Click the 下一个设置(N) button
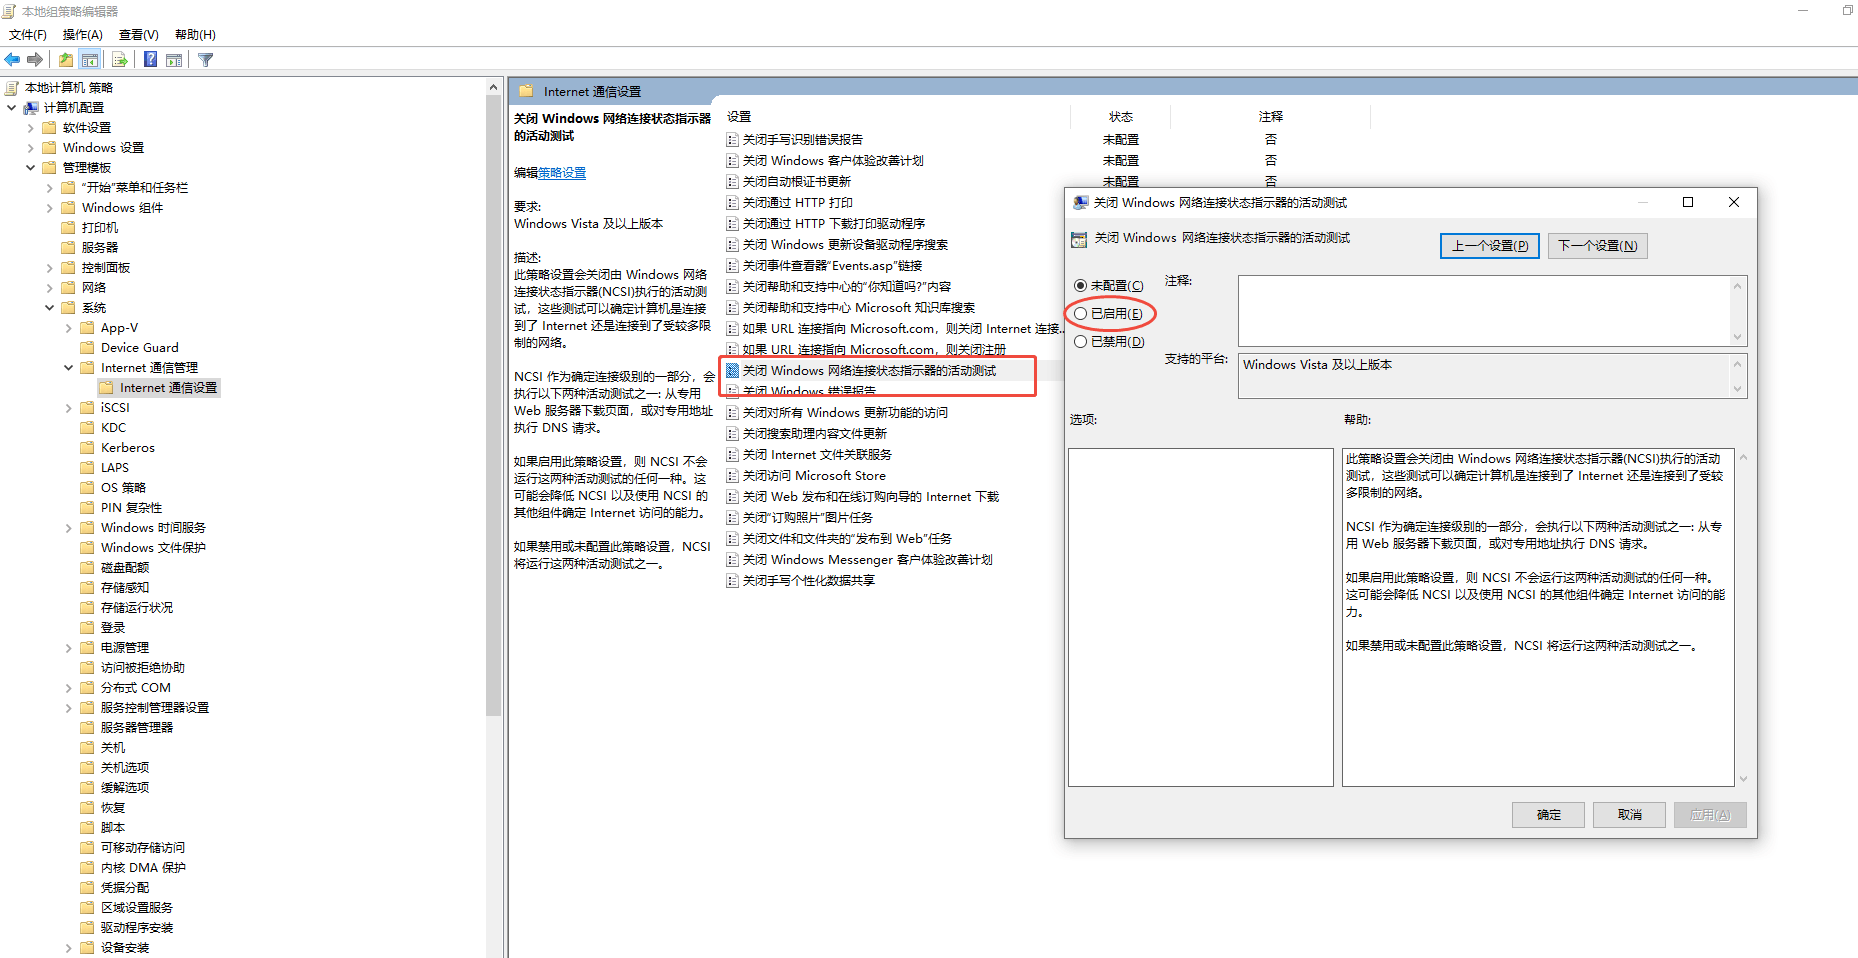 [x=1598, y=246]
